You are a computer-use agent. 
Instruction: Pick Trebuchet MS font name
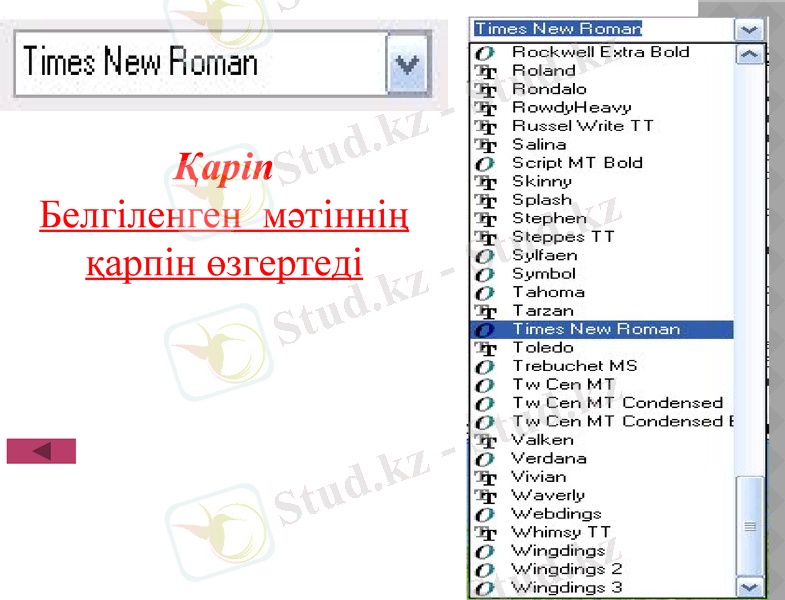(575, 366)
